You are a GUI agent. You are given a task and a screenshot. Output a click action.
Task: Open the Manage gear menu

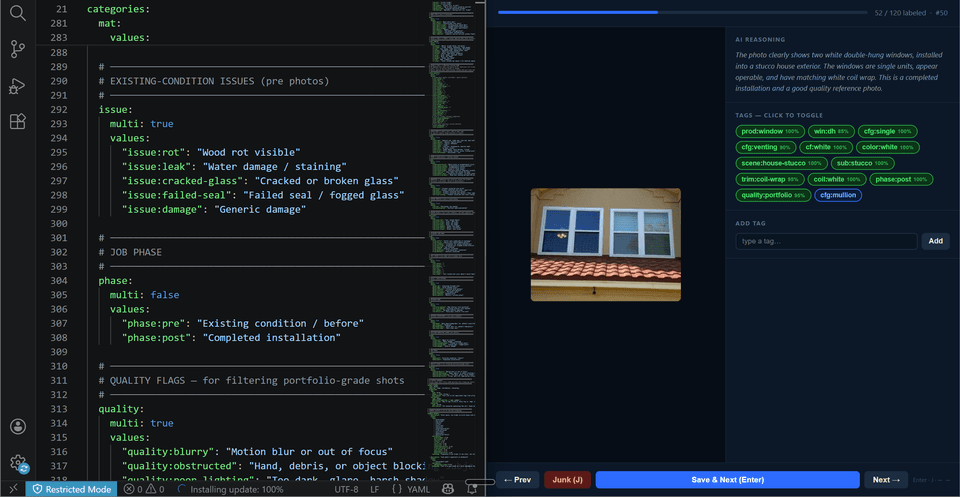[x=18, y=463]
